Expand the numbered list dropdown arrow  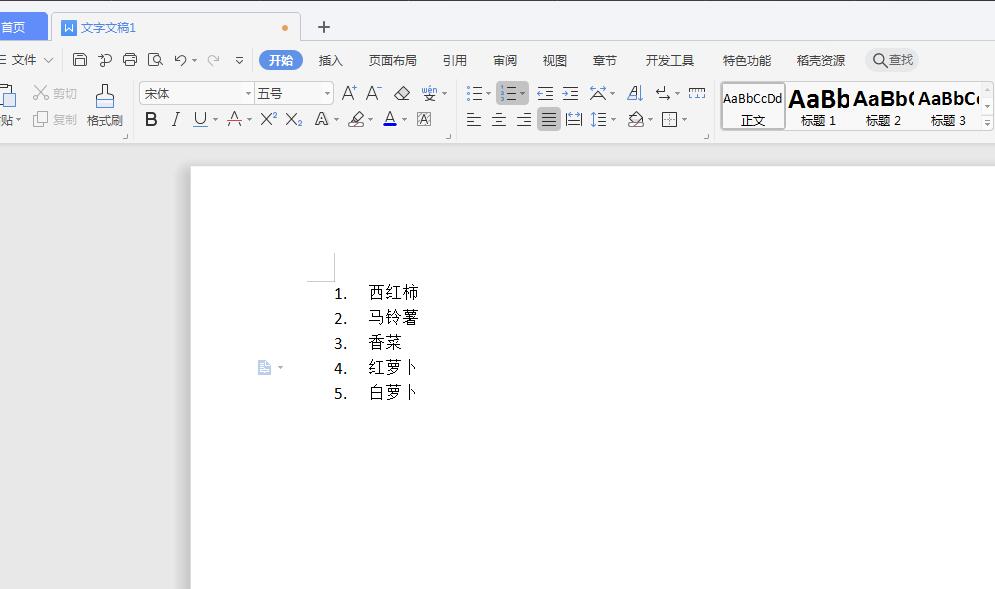click(522, 94)
